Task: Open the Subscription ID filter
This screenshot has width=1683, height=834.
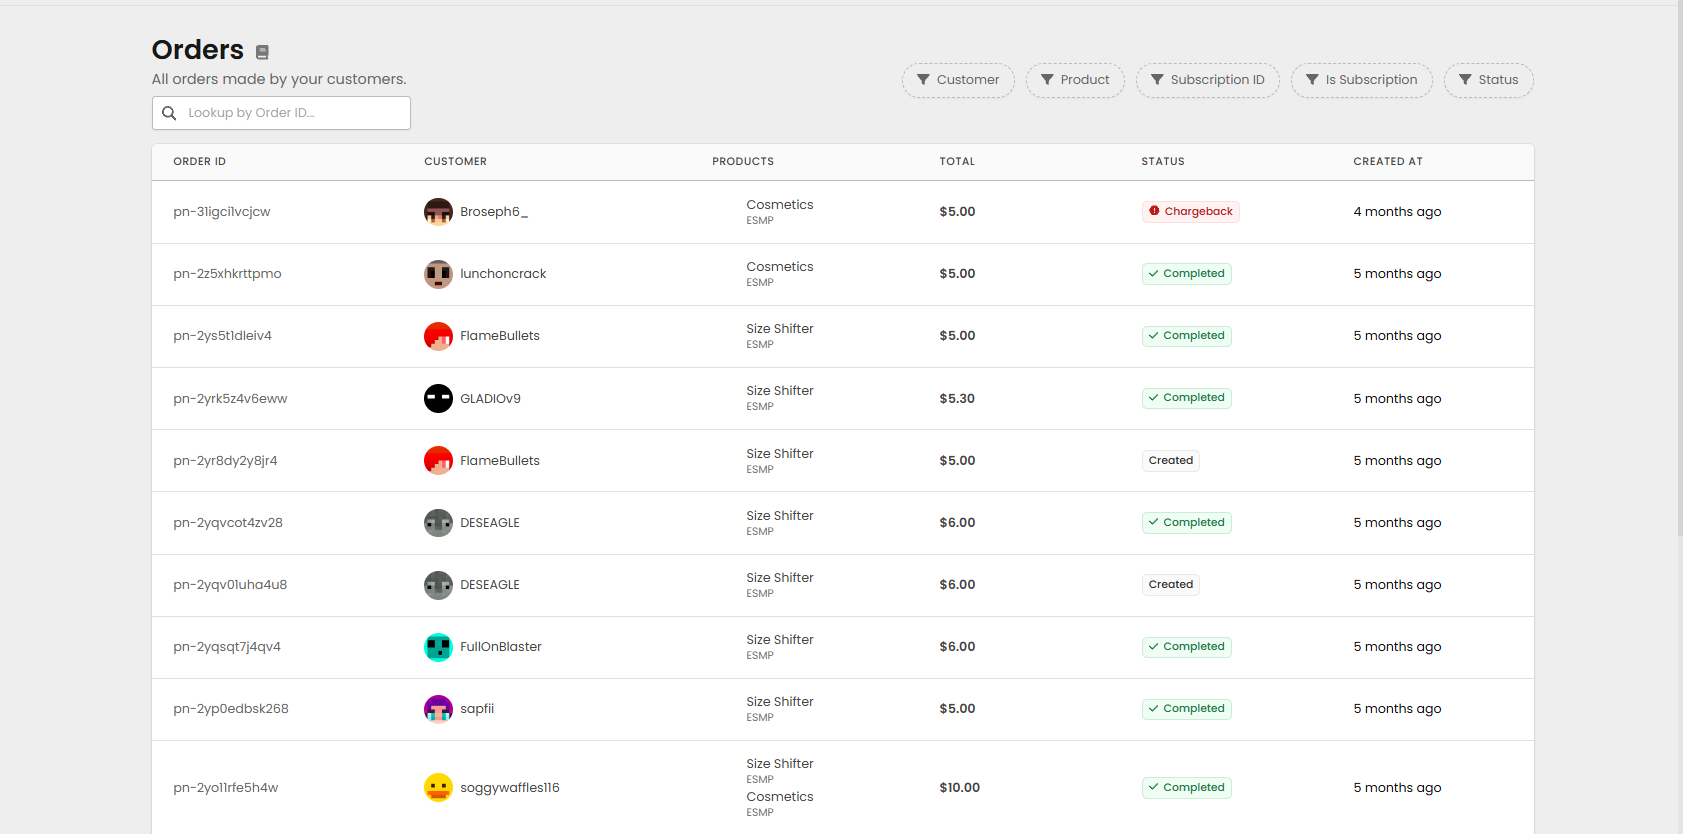Action: pyautogui.click(x=1207, y=80)
